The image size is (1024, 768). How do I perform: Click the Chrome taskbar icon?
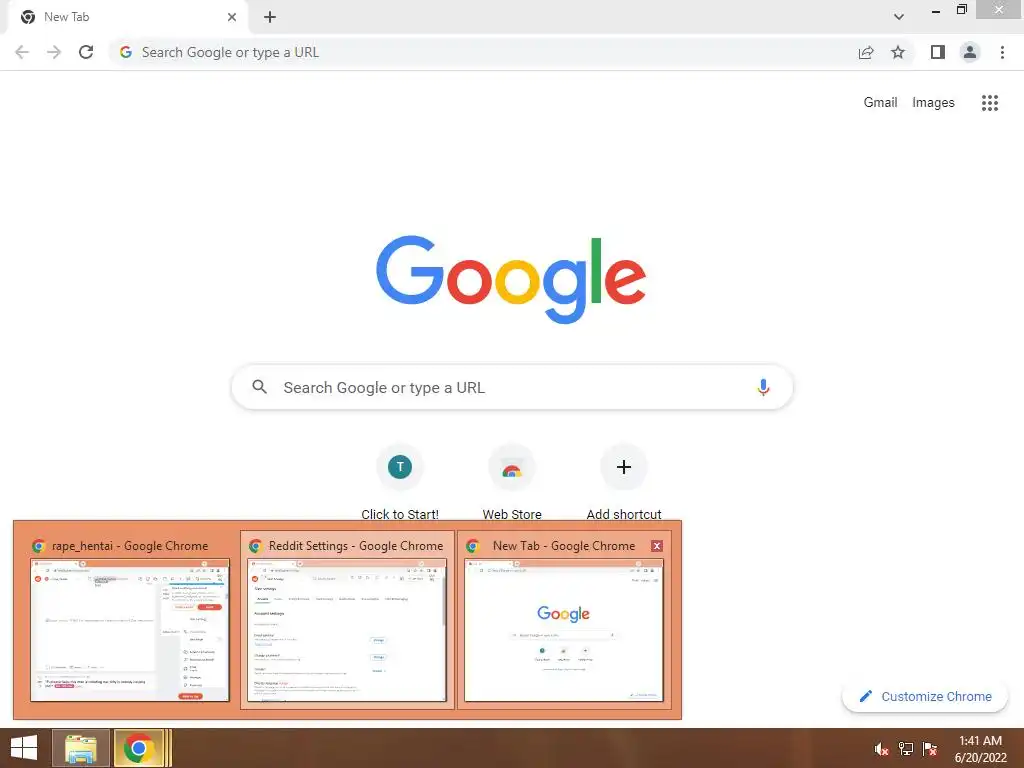(x=138, y=748)
